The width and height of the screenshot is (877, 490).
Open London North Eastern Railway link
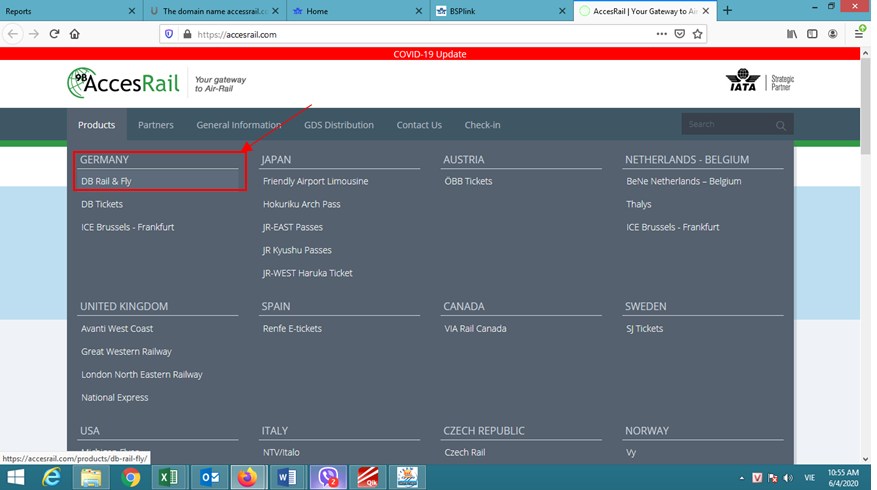point(142,374)
